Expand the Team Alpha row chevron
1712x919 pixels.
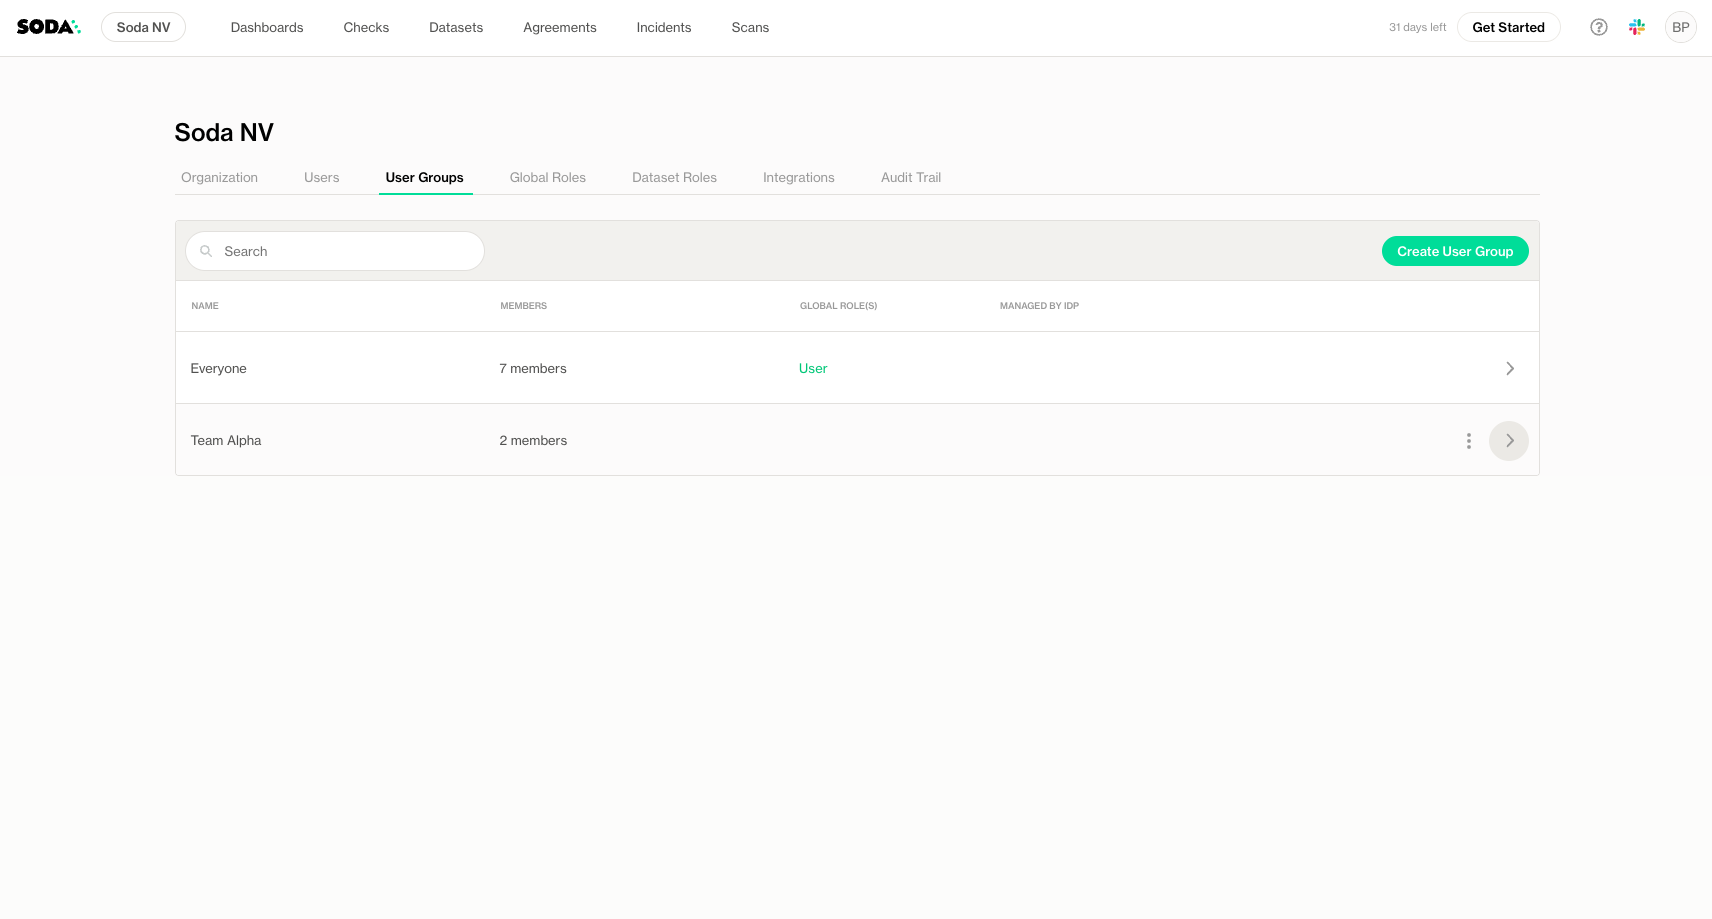click(x=1508, y=441)
